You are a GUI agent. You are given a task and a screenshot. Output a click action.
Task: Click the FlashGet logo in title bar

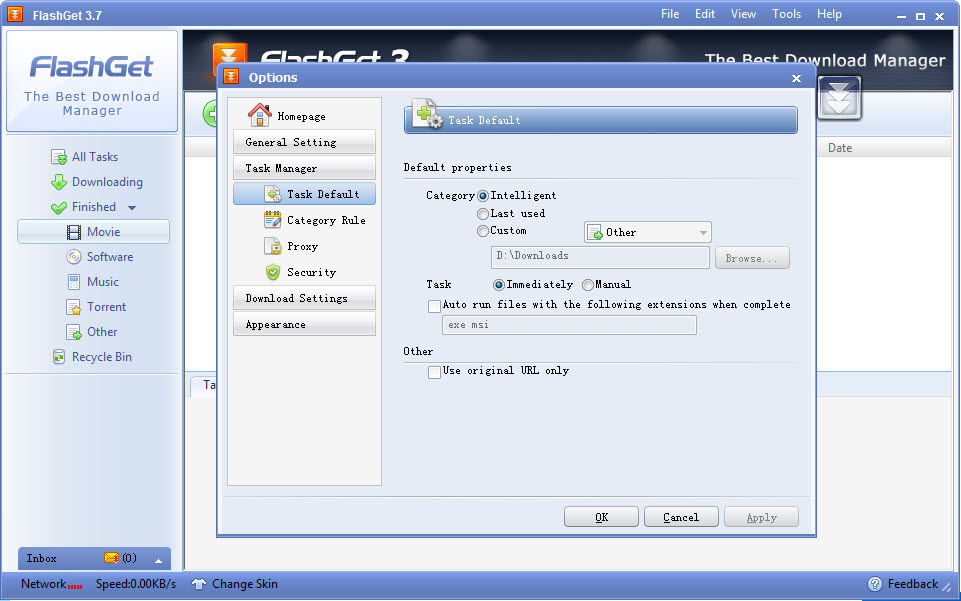tap(15, 14)
